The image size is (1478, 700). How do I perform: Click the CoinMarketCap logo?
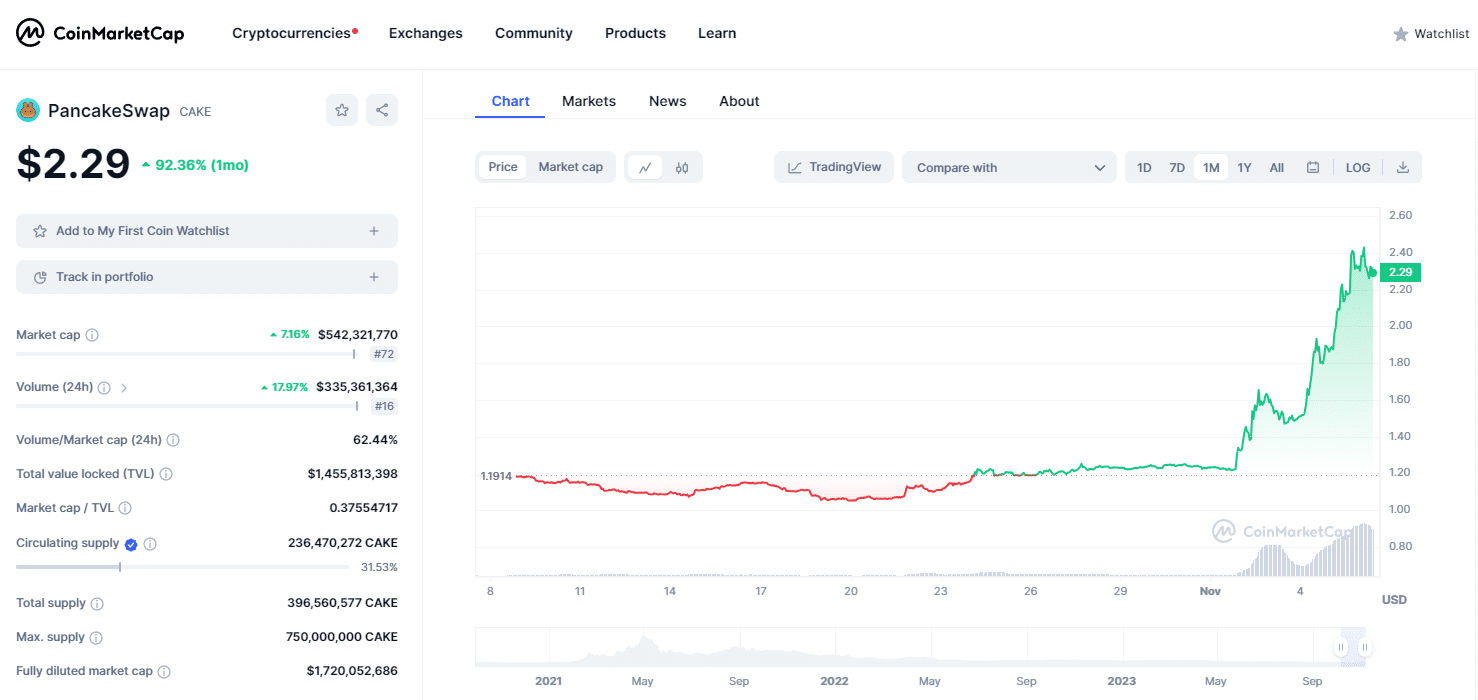[x=100, y=33]
